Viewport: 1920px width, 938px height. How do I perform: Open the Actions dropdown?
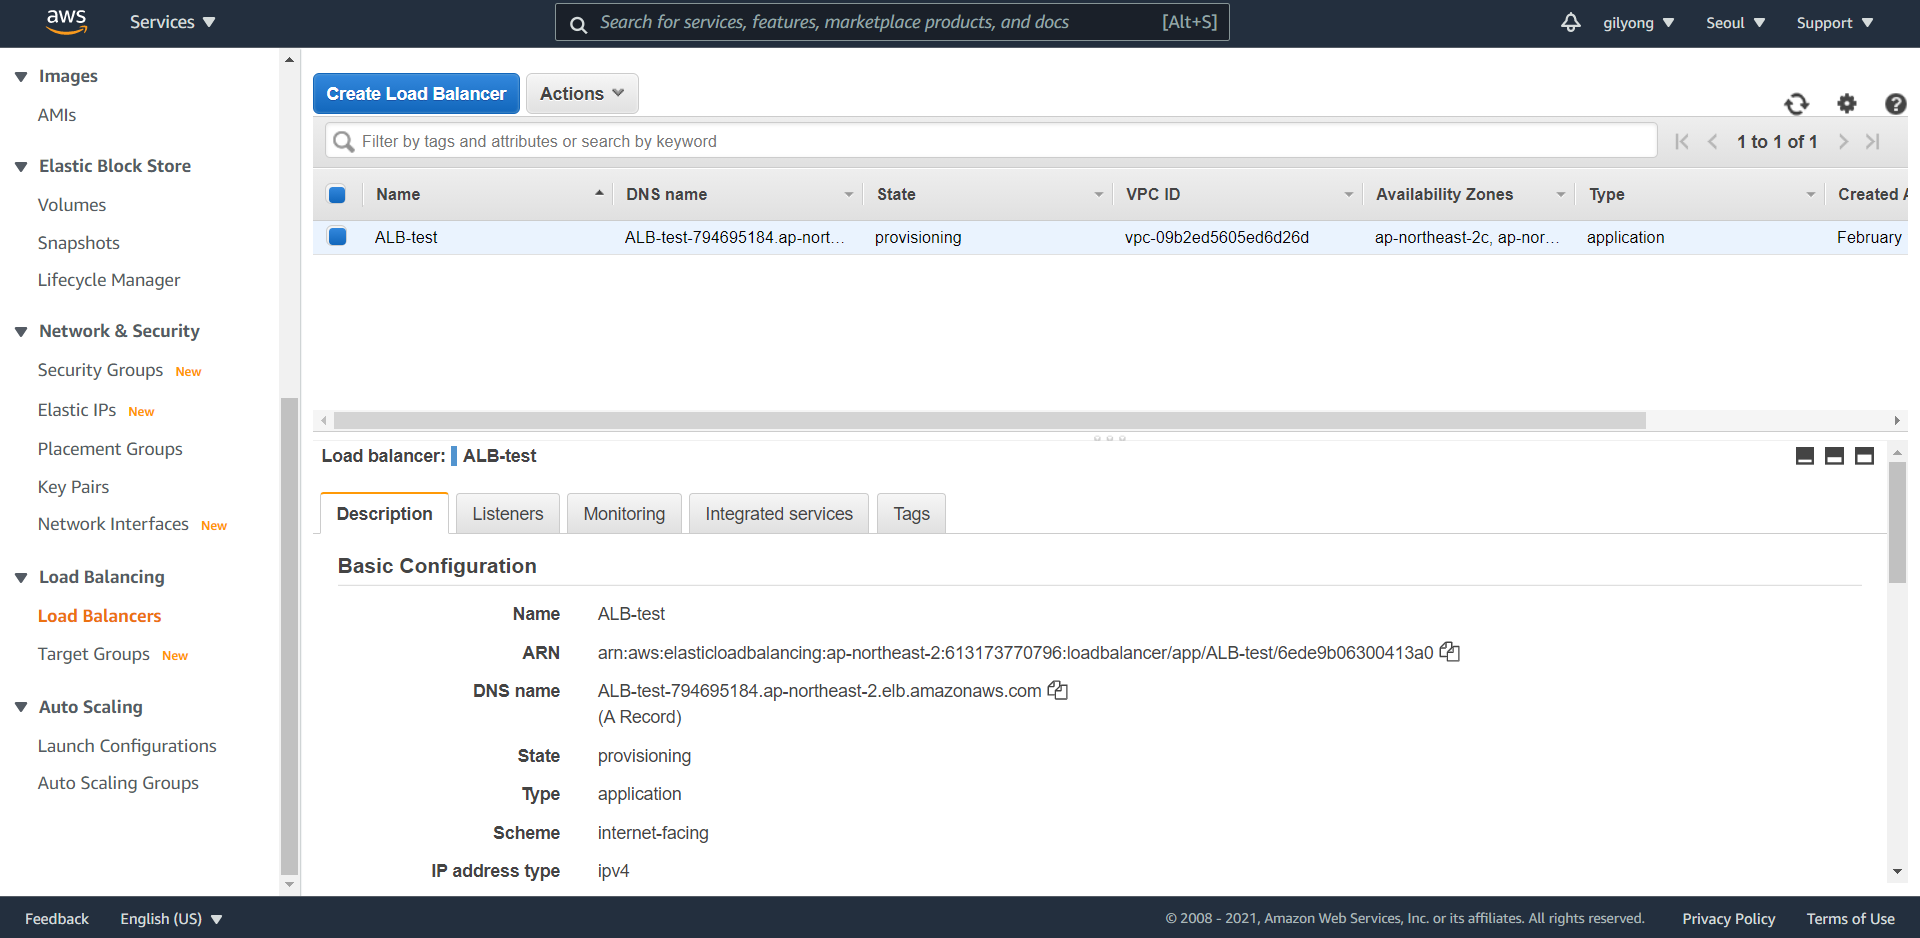[582, 93]
